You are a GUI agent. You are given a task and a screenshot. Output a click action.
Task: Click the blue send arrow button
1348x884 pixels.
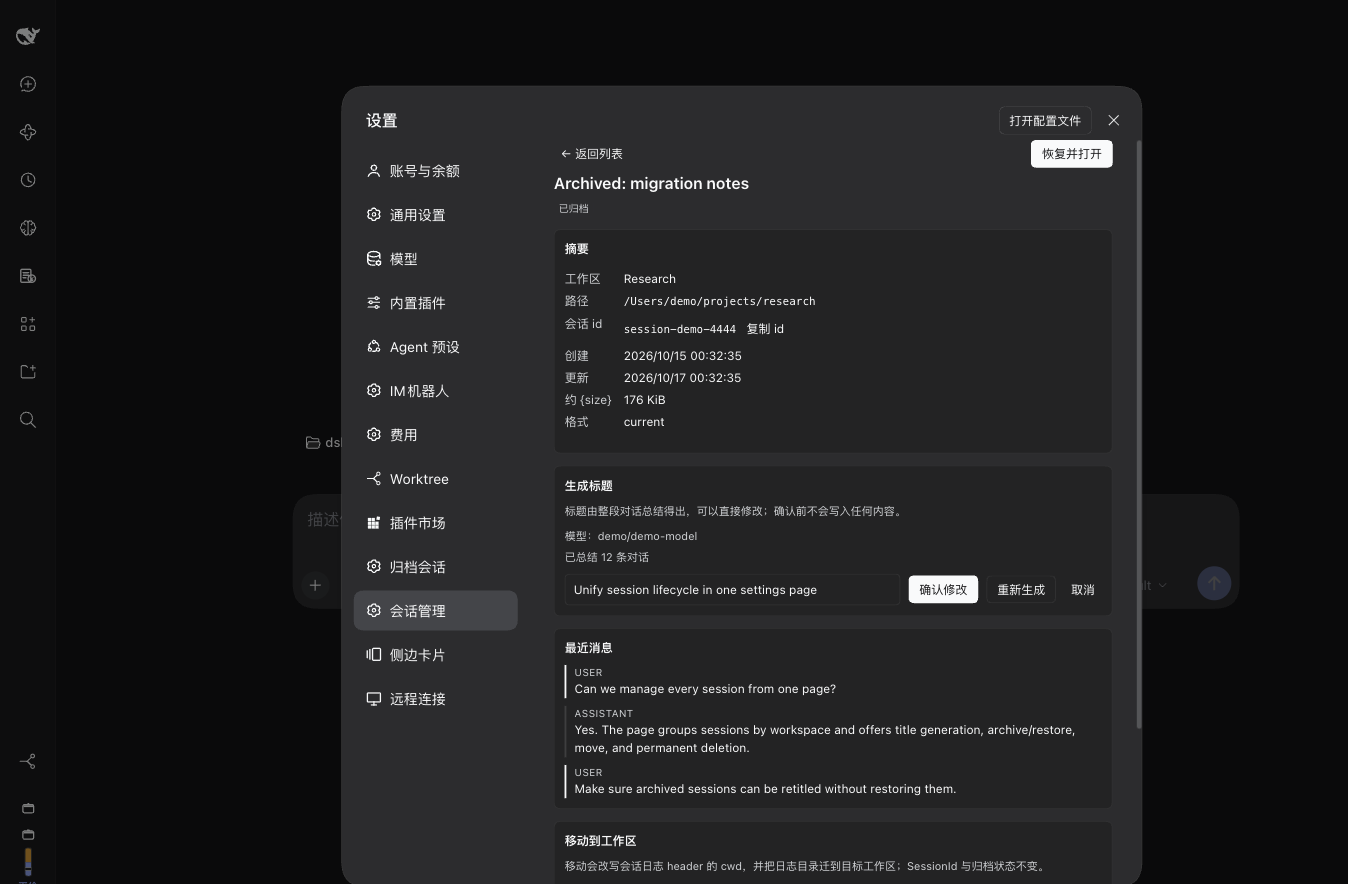(1214, 584)
